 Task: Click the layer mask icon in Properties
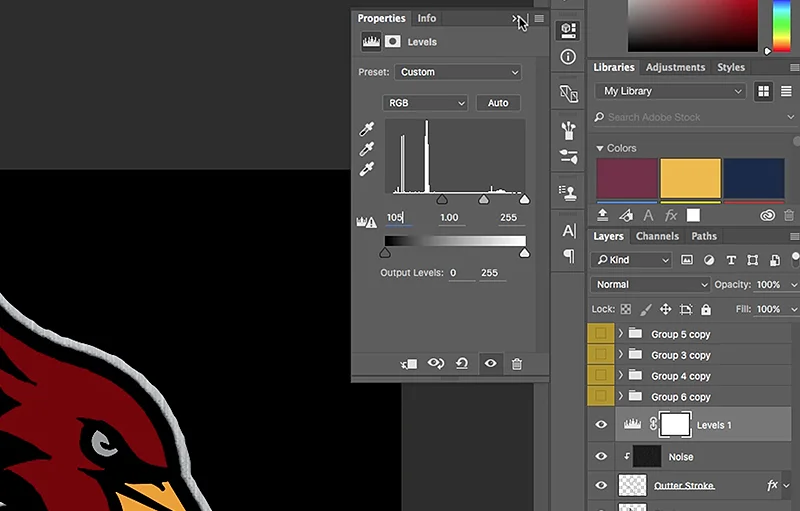pos(392,42)
